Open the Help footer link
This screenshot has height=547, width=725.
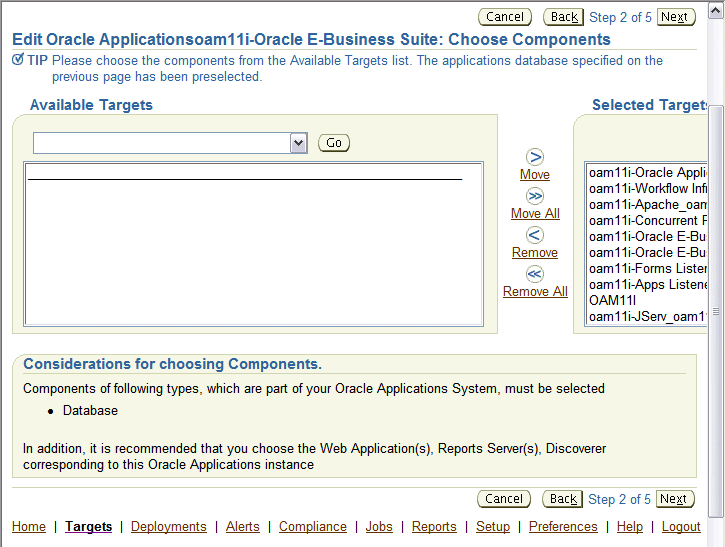pyautogui.click(x=630, y=527)
